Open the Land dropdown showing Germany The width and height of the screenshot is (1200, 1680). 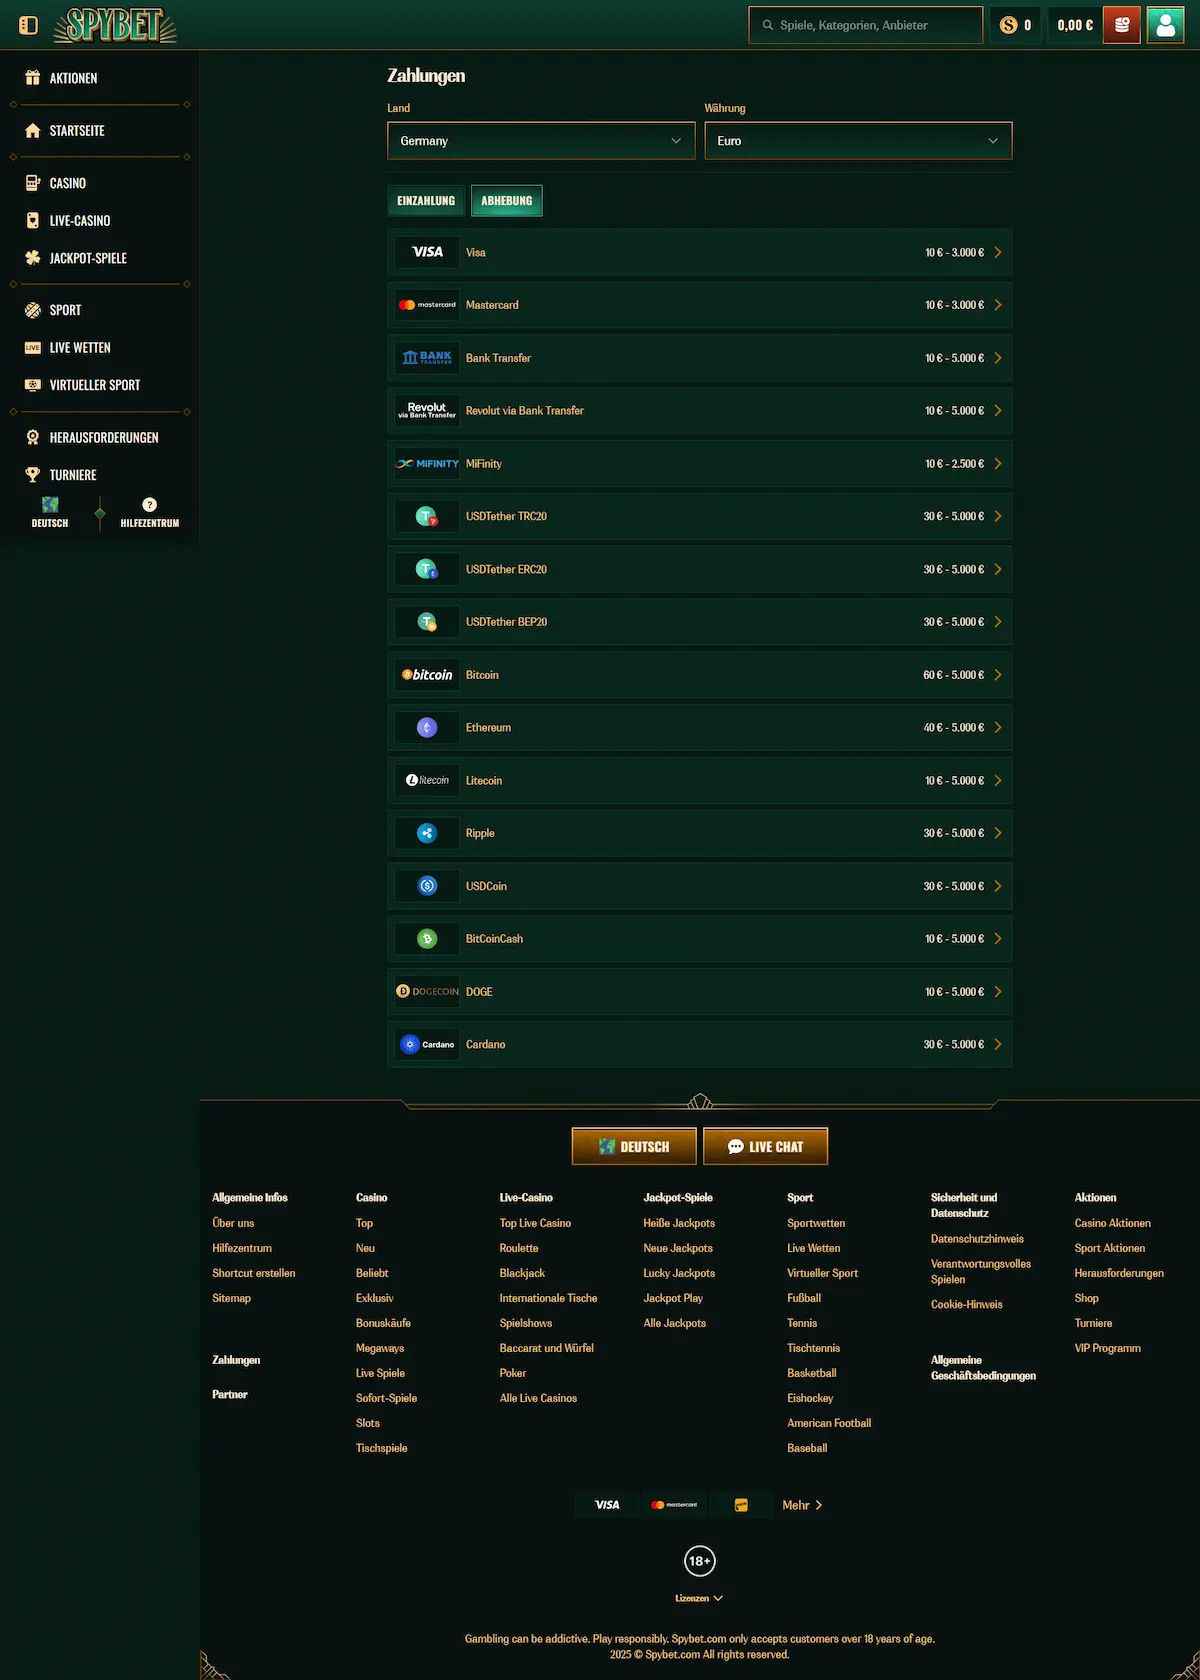(x=540, y=141)
